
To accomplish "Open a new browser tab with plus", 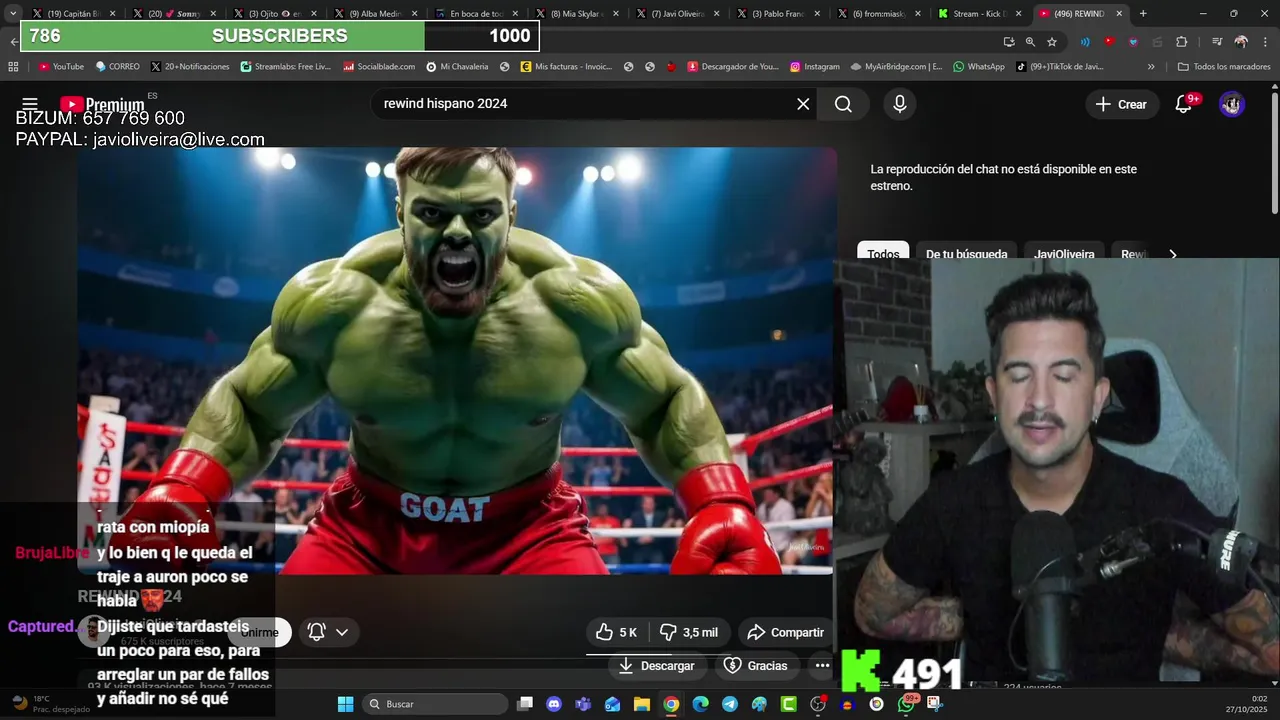I will pos(1143,14).
